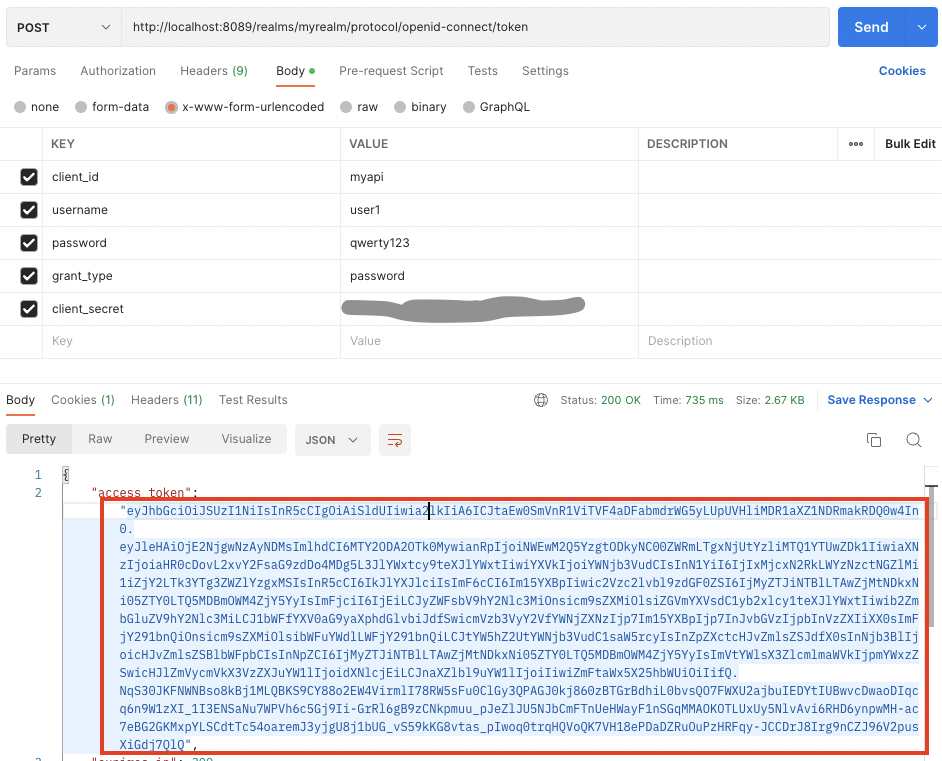This screenshot has height=761, width=942.
Task: Open the Cookies link
Action: click(902, 71)
